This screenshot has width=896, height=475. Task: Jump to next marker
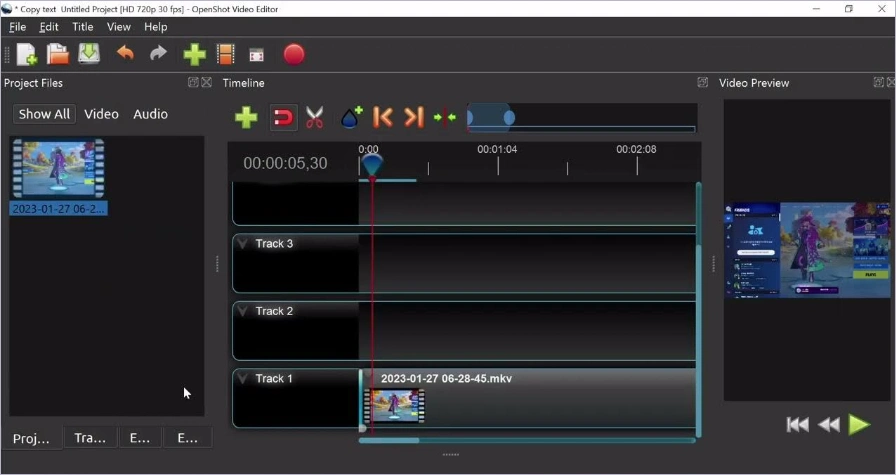pyautogui.click(x=414, y=117)
